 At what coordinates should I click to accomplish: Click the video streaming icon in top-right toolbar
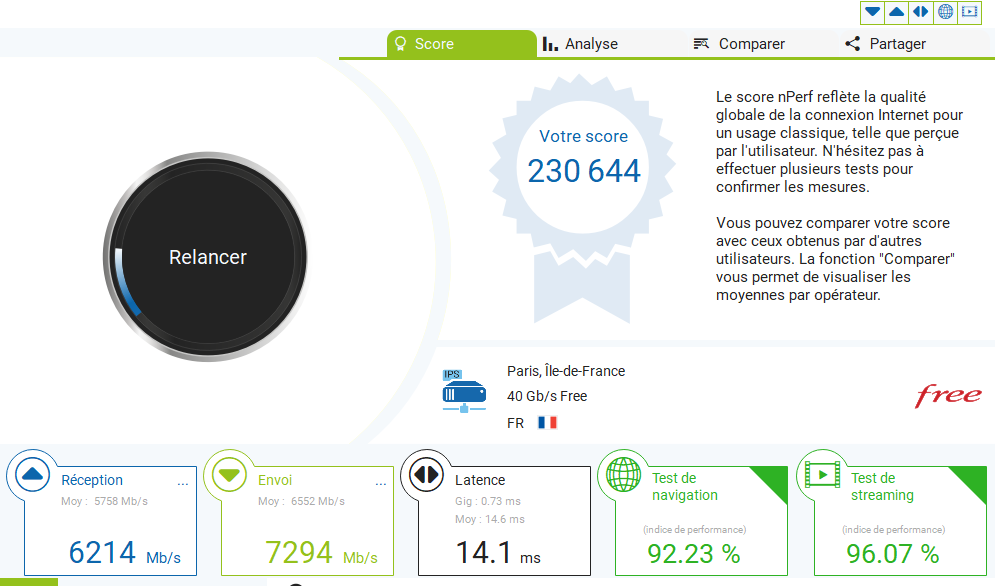point(970,11)
